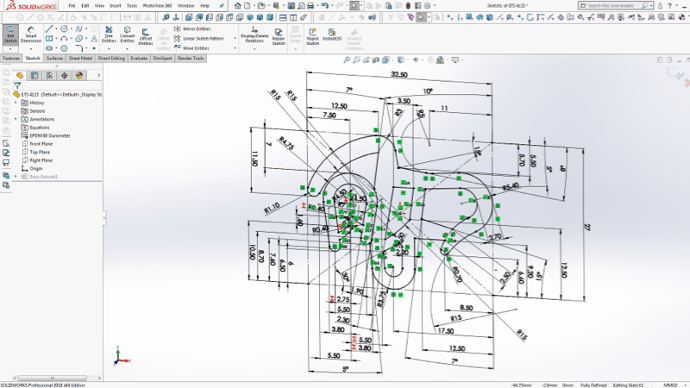
Task: Expand the Boss-Extrude1 tree node
Action: coord(16,176)
